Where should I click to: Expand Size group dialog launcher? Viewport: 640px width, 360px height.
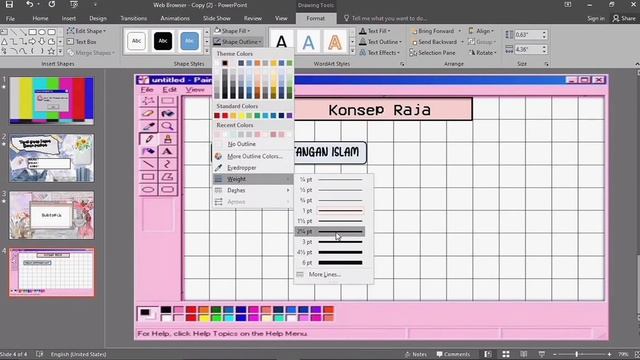click(546, 64)
